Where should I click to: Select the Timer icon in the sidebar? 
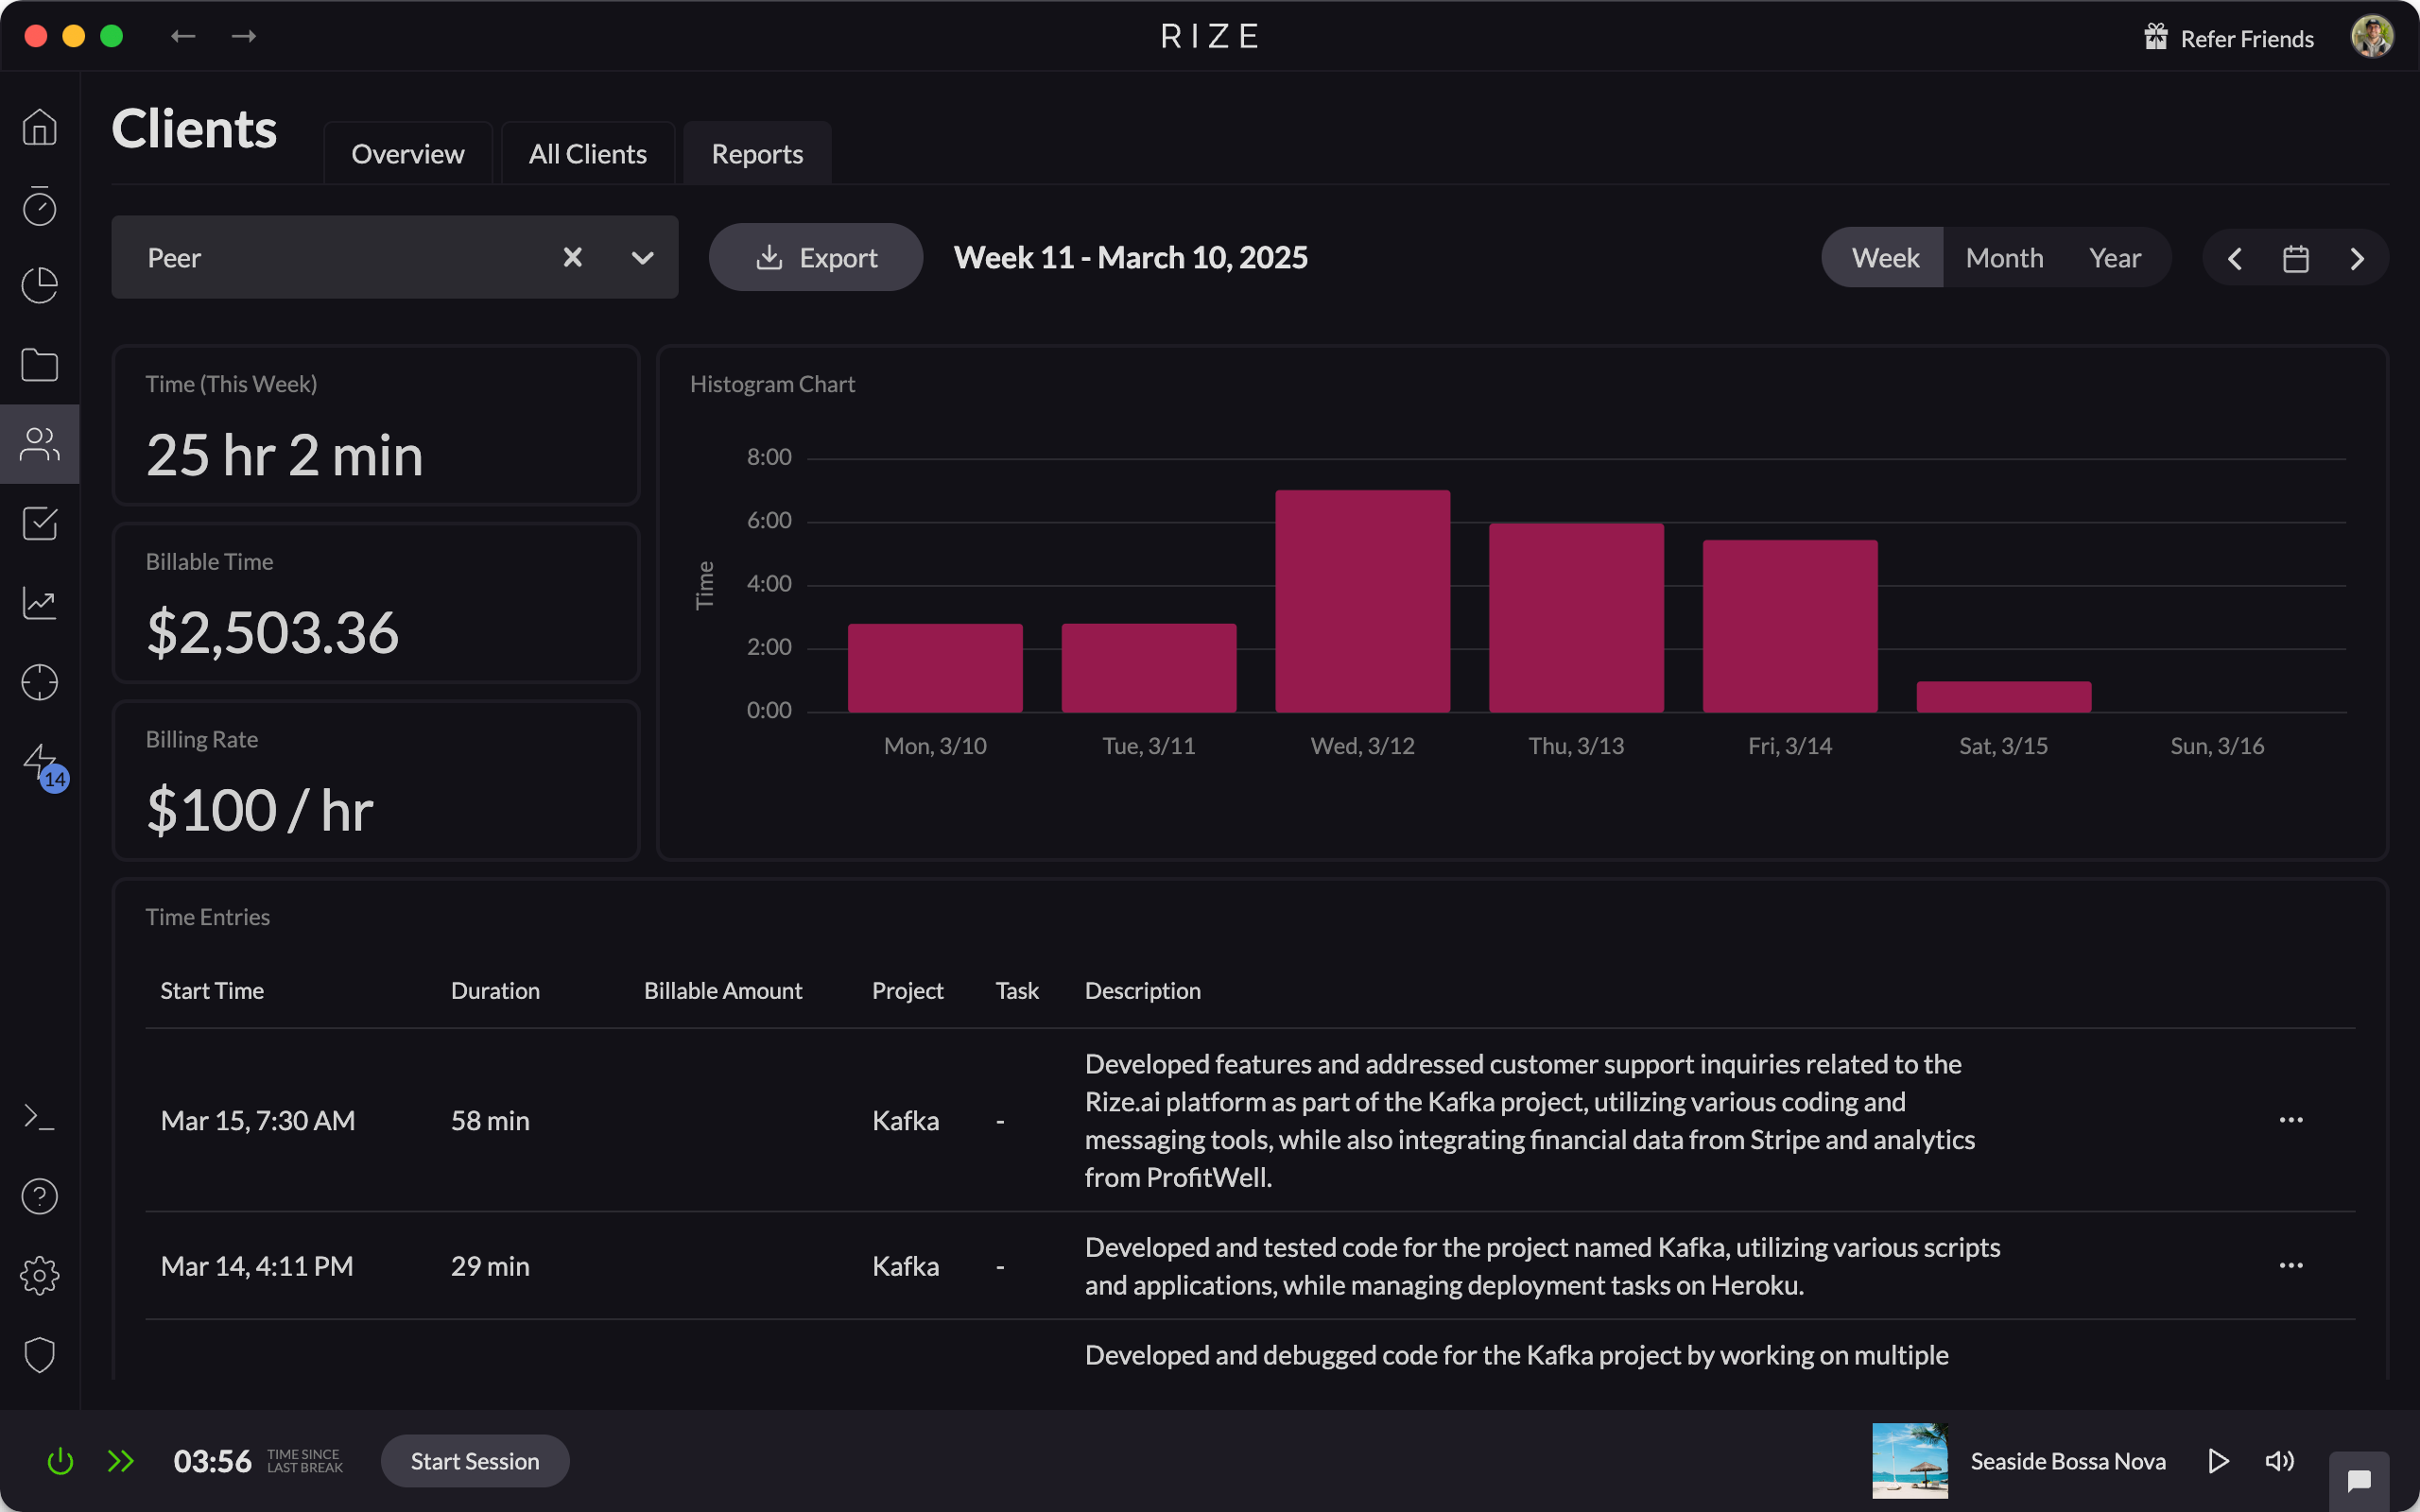point(39,207)
